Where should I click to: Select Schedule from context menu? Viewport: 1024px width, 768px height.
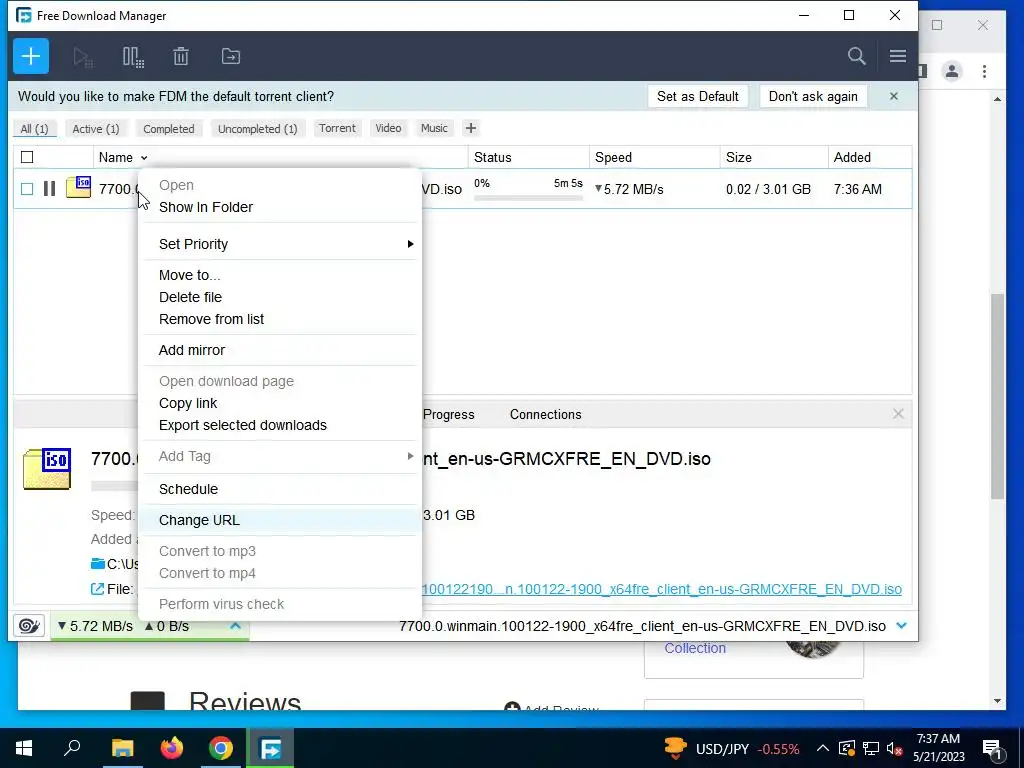pyautogui.click(x=280, y=489)
